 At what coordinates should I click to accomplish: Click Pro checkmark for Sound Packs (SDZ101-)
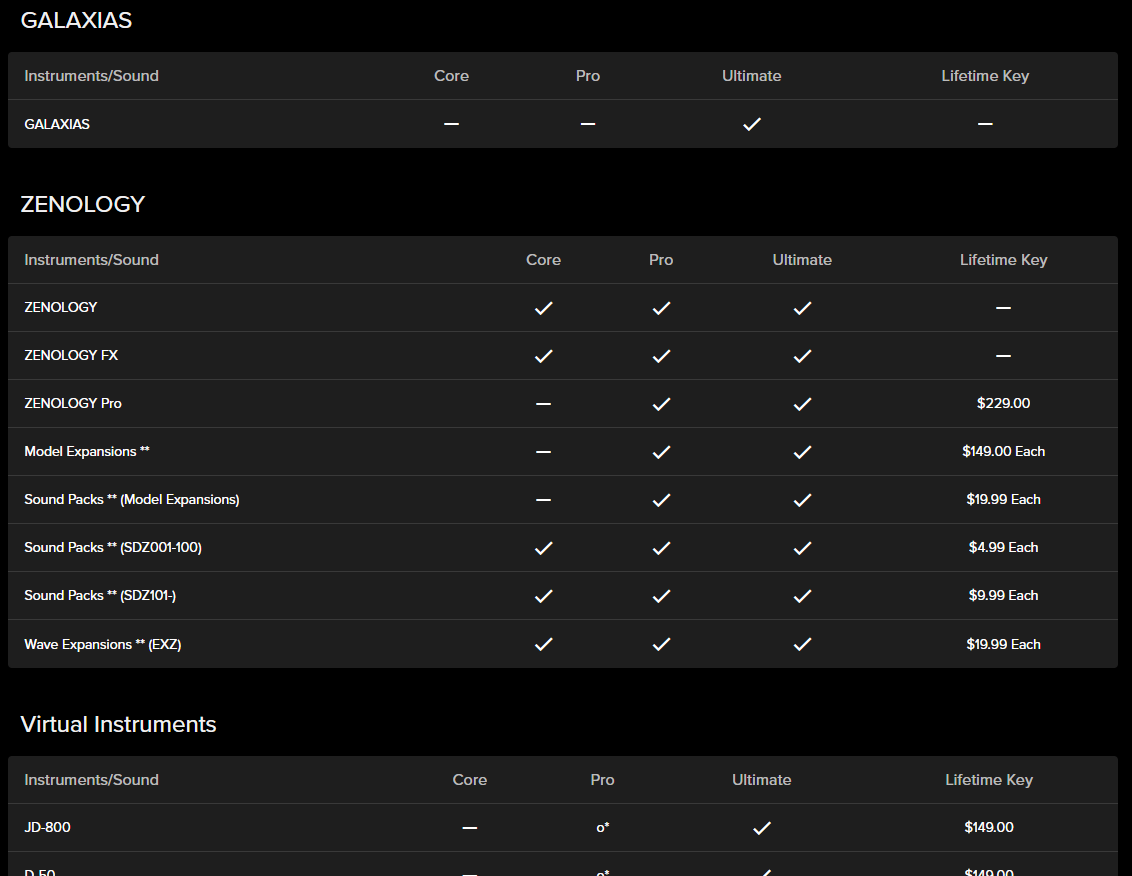[x=661, y=596]
